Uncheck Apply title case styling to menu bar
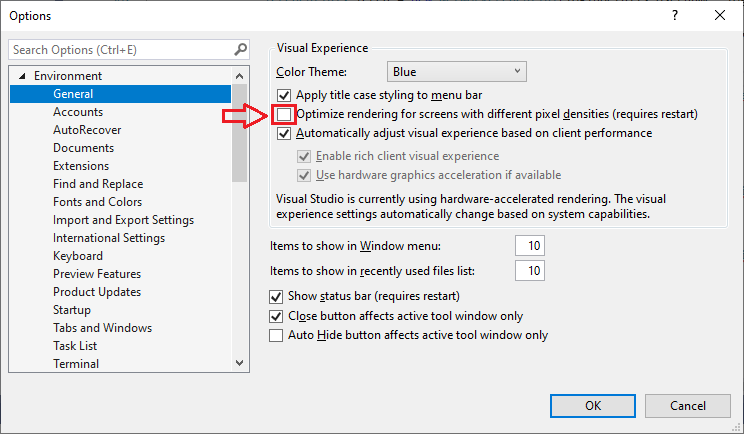This screenshot has height=435, width=744. click(284, 95)
